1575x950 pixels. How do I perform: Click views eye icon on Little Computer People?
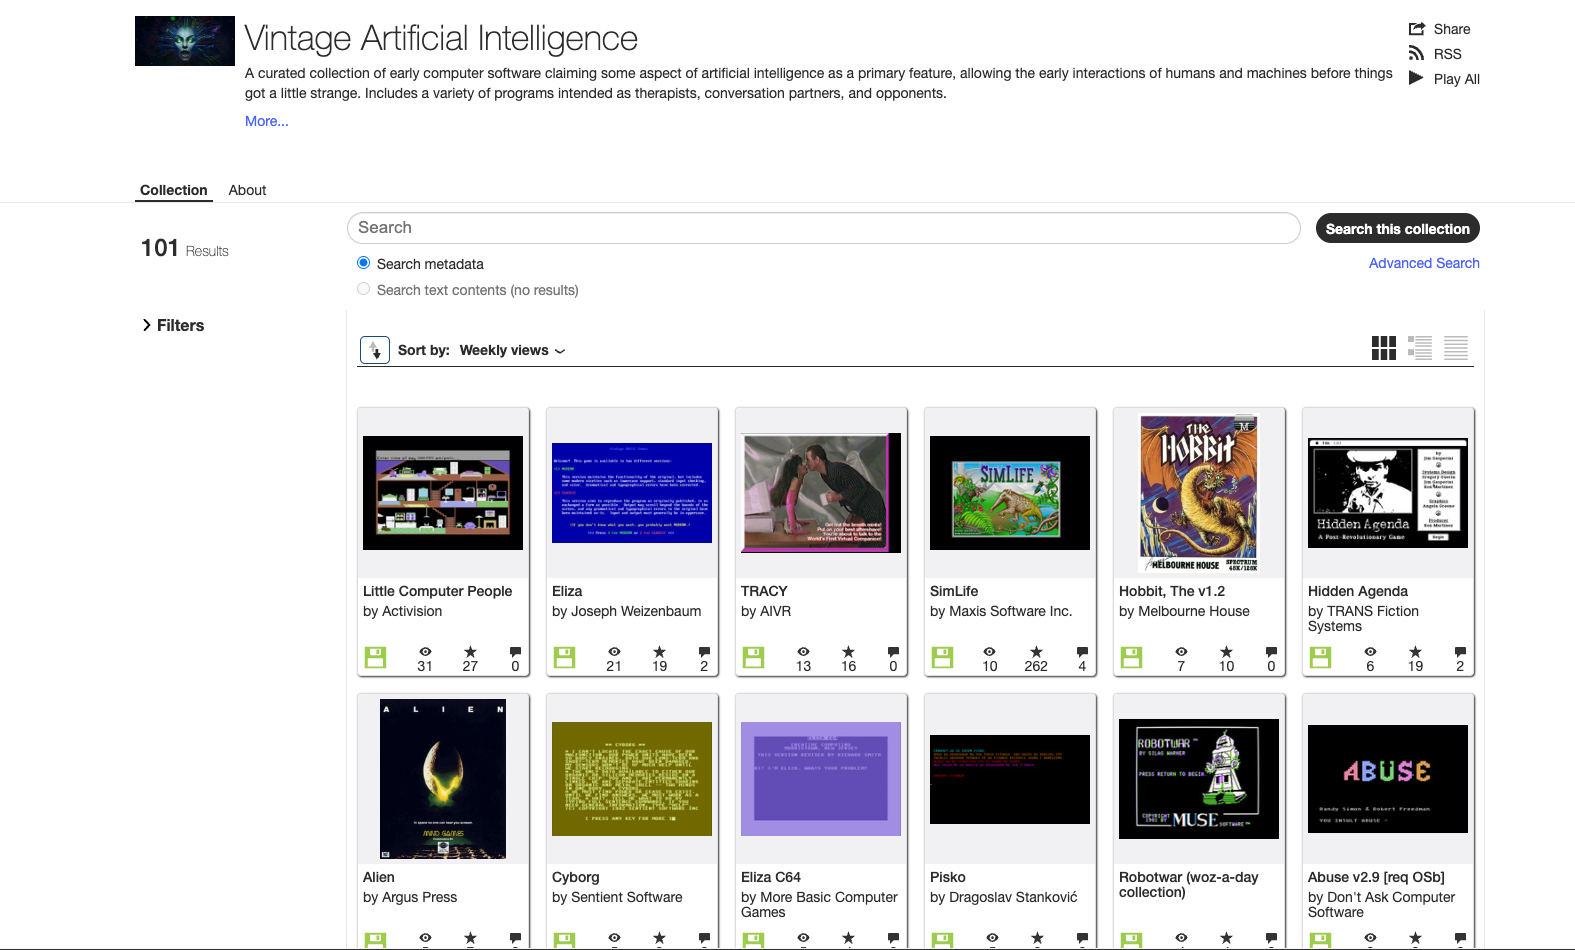pyautogui.click(x=425, y=652)
